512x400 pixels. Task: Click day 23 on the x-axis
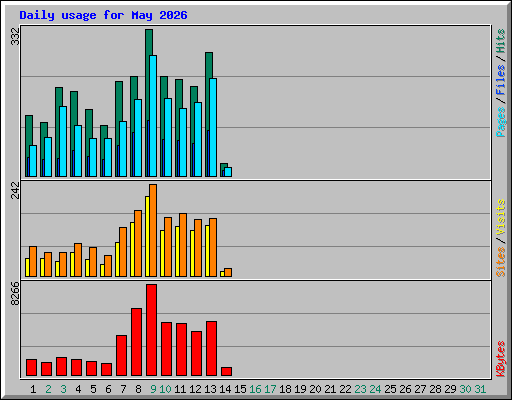point(360,389)
